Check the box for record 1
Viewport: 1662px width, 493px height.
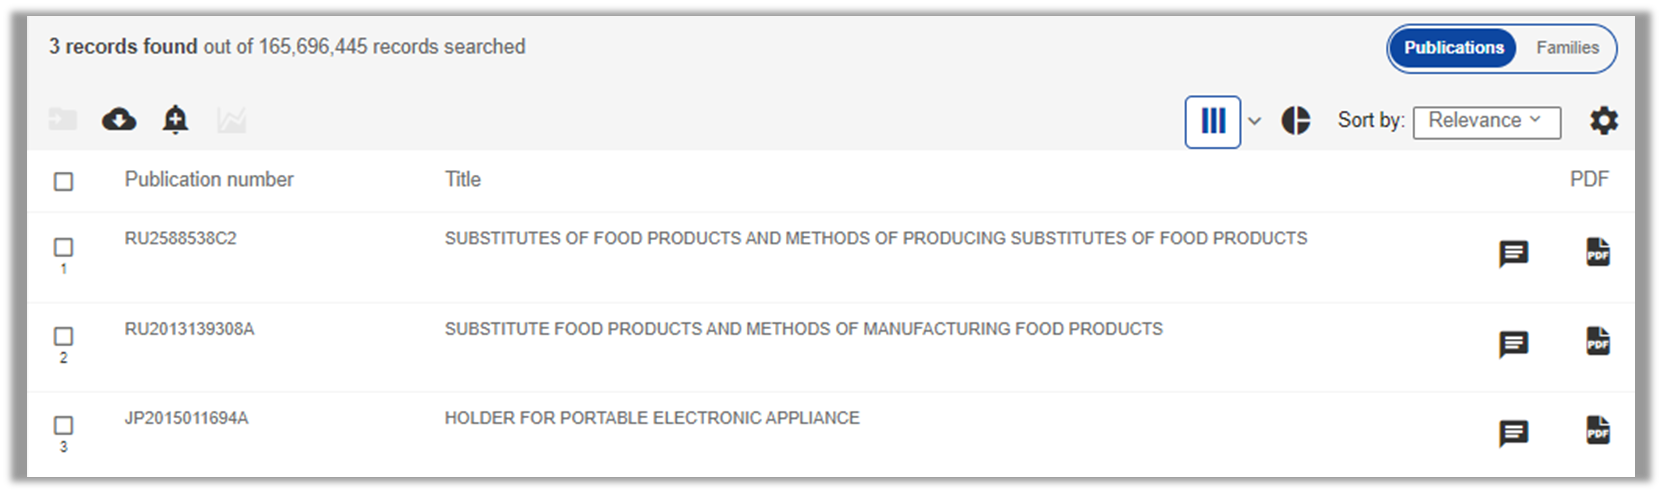(63, 247)
